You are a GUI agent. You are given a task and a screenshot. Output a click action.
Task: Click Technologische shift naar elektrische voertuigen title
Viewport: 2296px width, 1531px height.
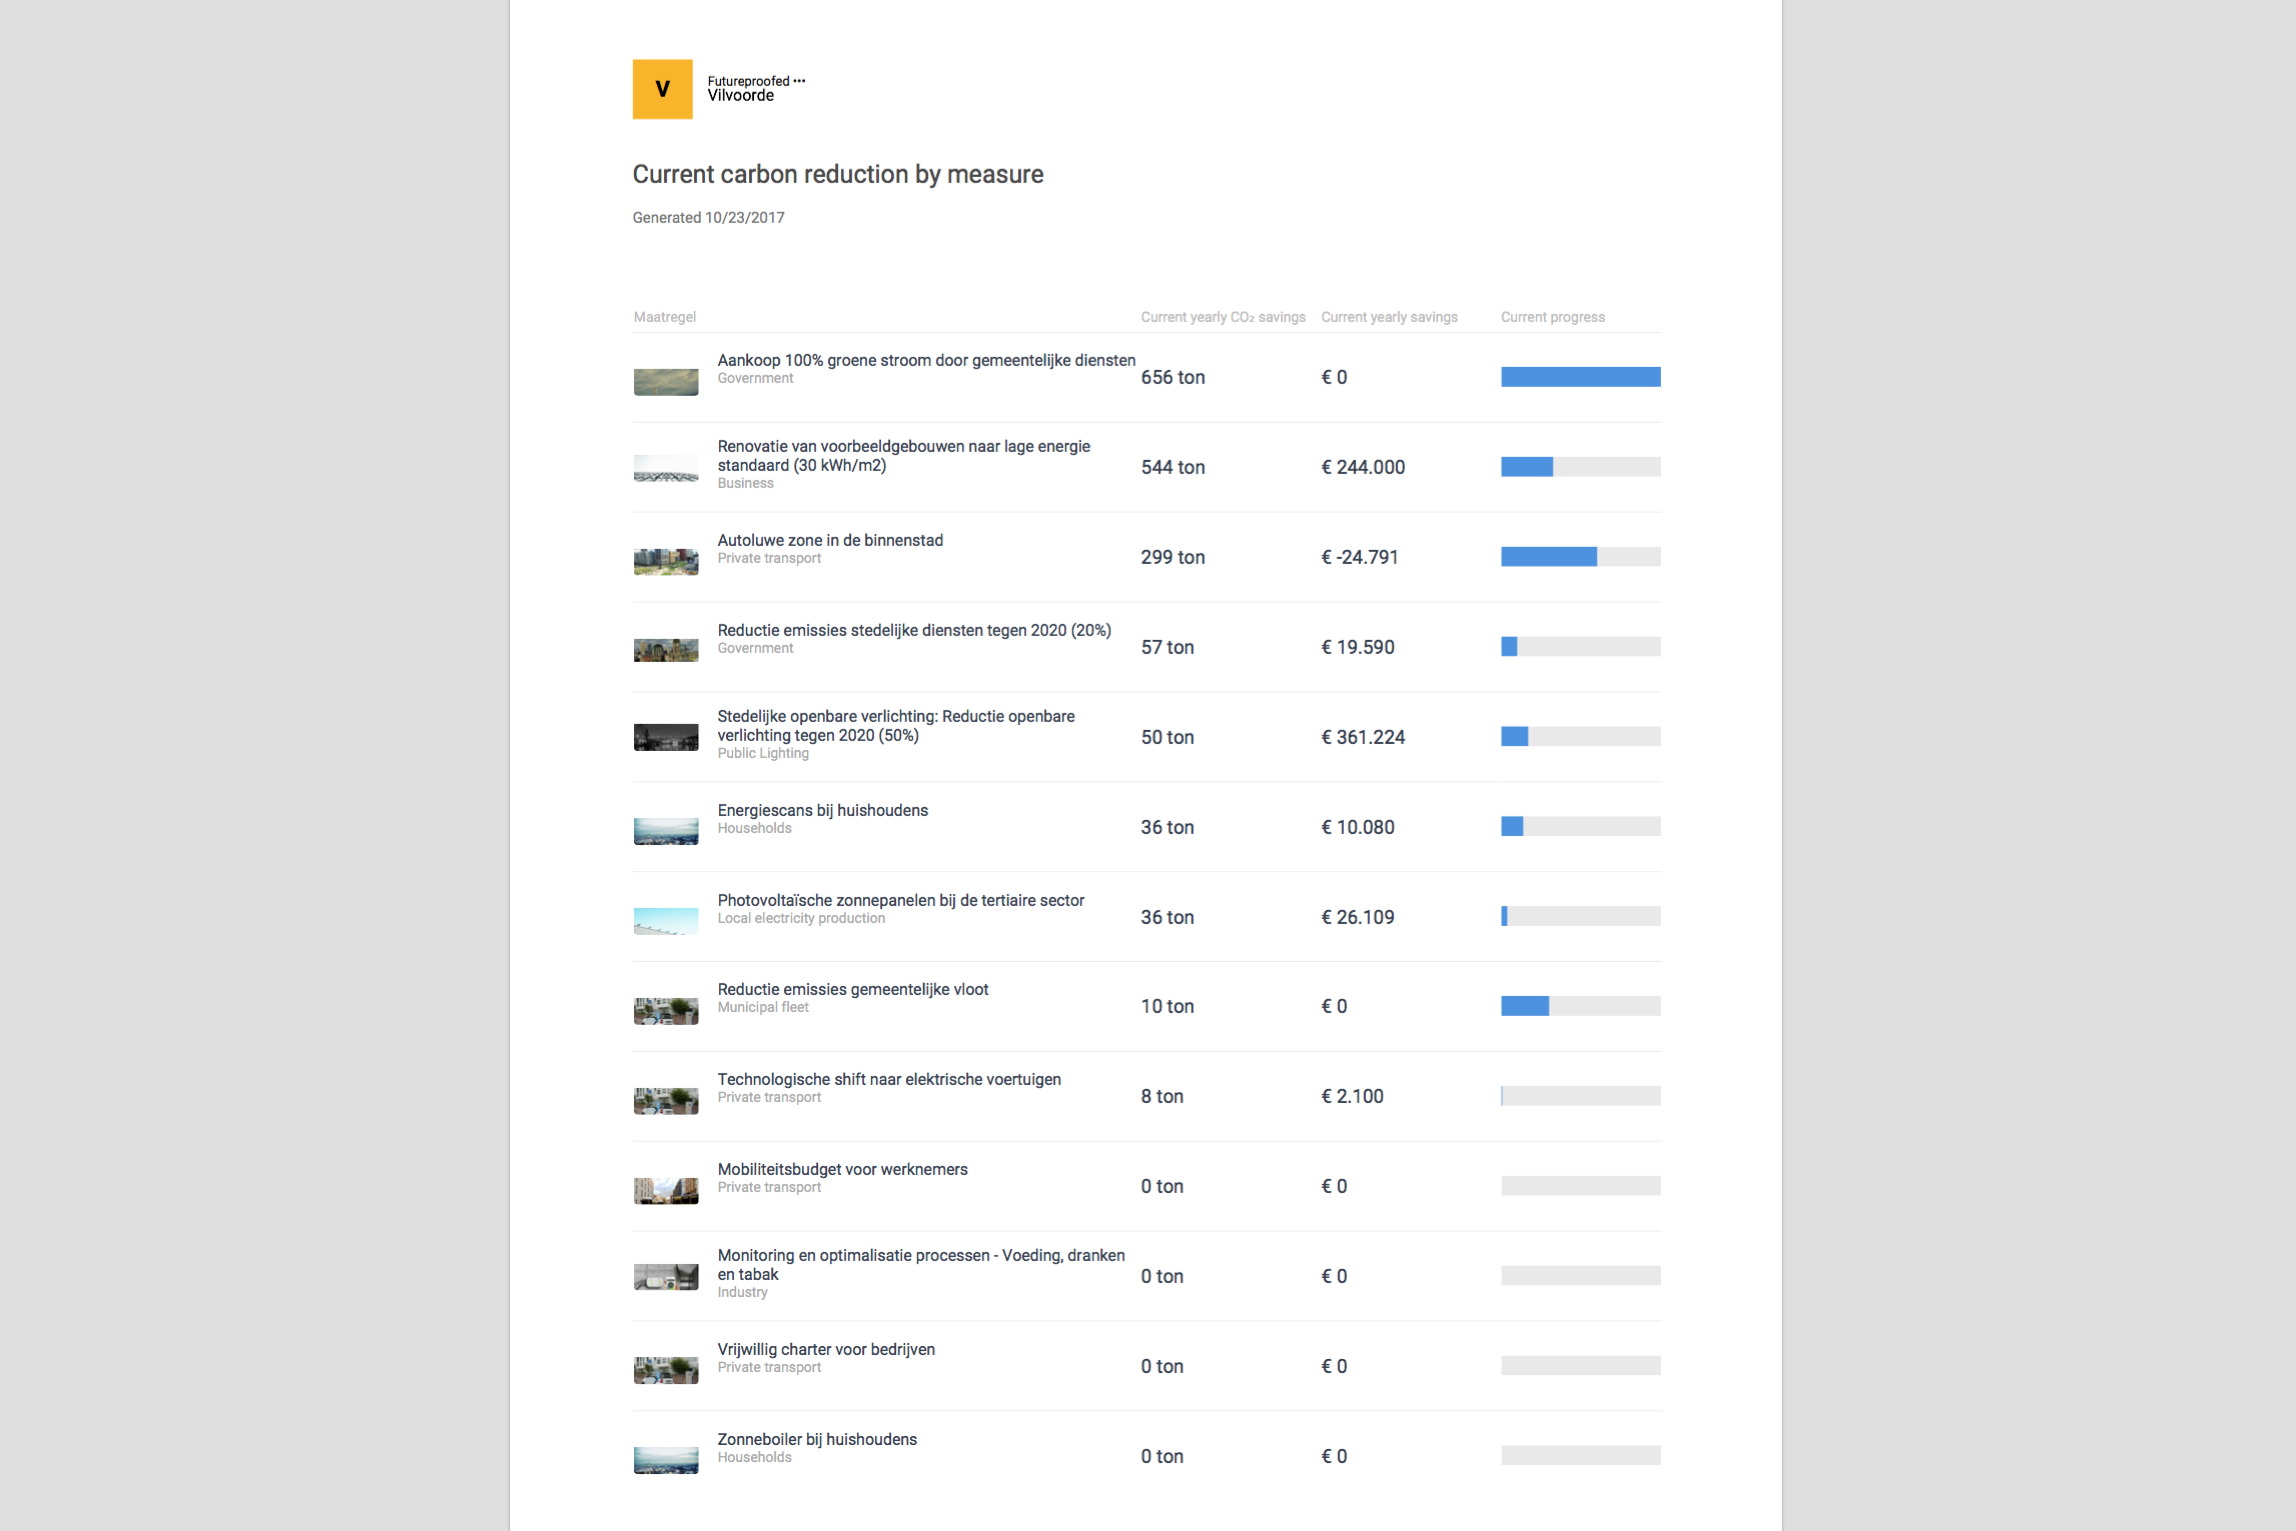(x=888, y=1079)
